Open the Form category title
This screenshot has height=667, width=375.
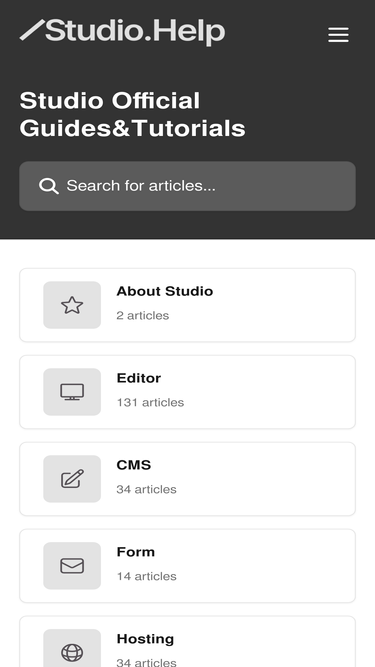(x=136, y=552)
